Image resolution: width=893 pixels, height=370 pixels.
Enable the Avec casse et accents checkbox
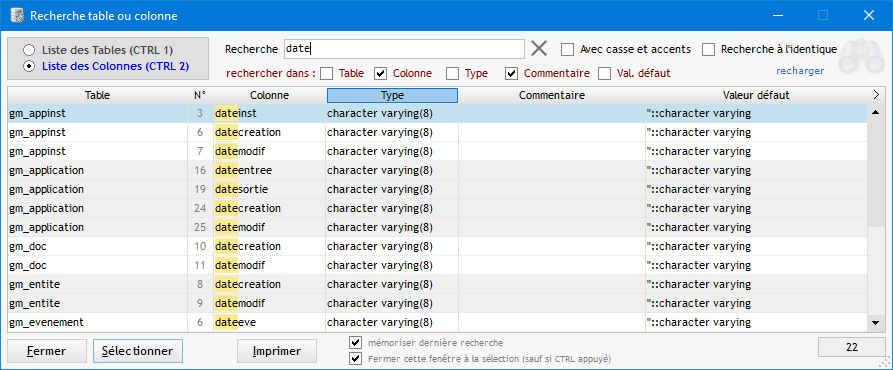pyautogui.click(x=567, y=50)
